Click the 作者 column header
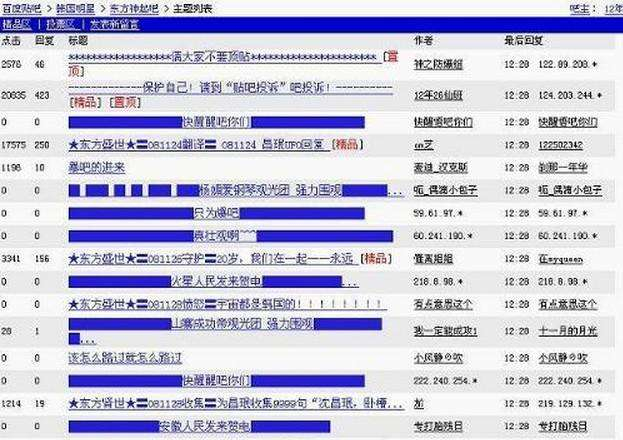Screen dimensions: 623x440 423,40
